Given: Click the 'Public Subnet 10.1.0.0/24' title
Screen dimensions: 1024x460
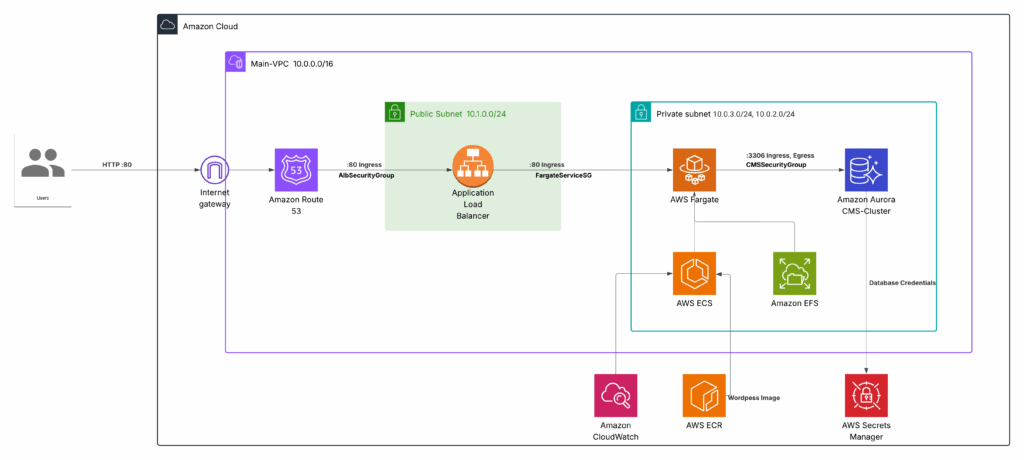Looking at the screenshot, I should tap(458, 114).
